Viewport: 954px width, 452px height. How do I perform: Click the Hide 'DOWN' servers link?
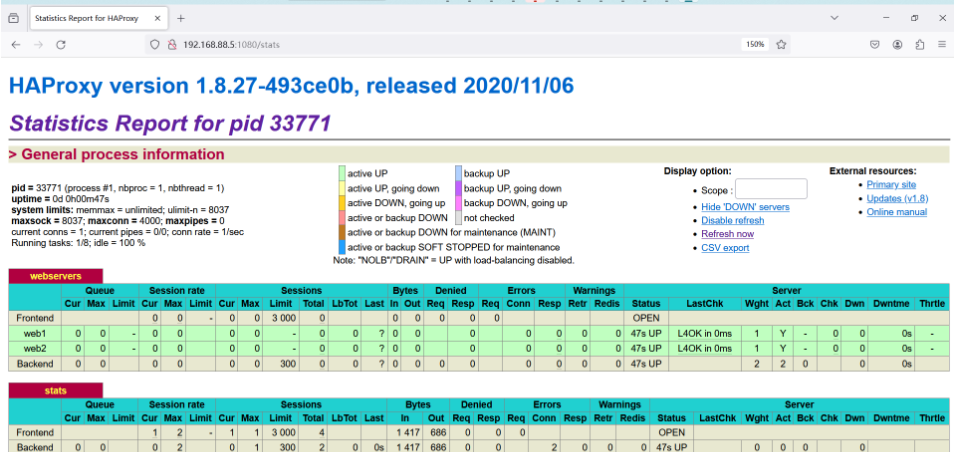(745, 207)
